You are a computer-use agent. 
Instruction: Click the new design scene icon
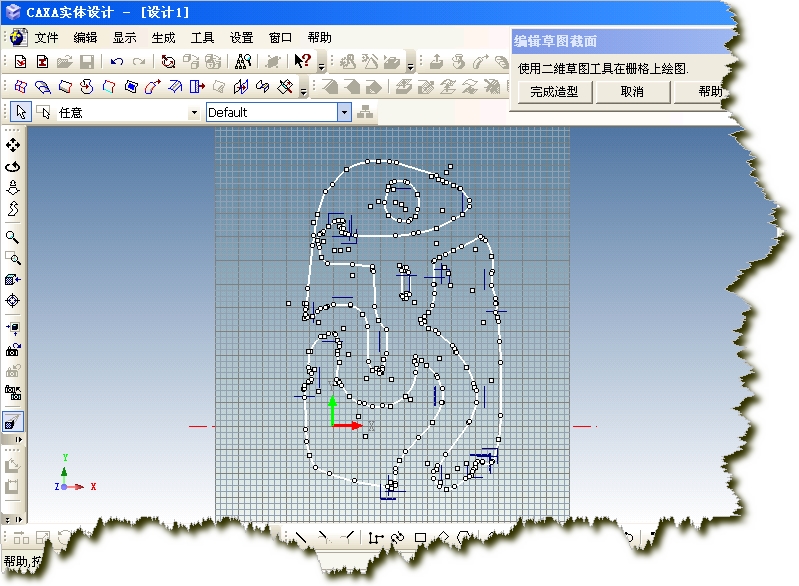click(x=20, y=62)
